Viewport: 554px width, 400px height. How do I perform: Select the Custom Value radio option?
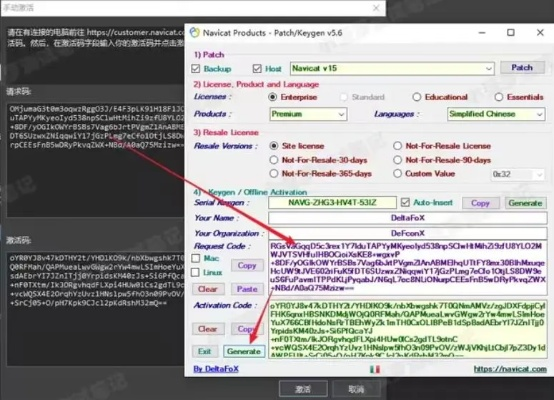(x=398, y=173)
